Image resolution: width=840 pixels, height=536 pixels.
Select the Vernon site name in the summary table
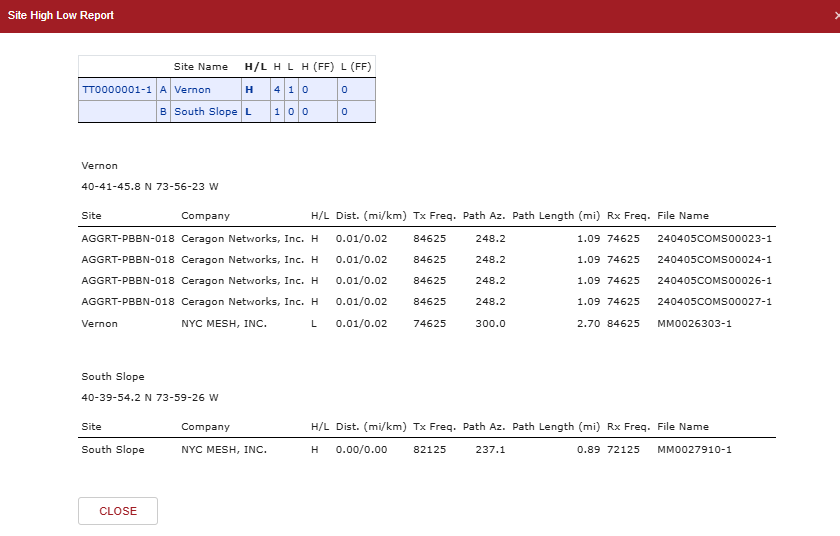192,90
